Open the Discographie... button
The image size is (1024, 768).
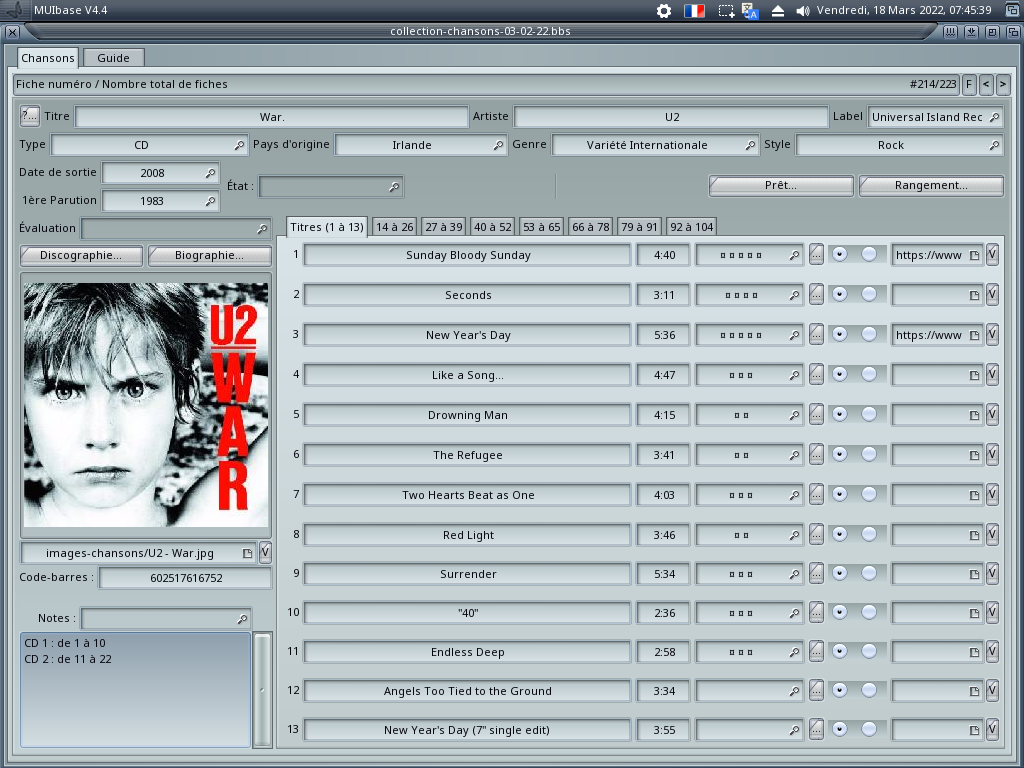click(x=81, y=255)
